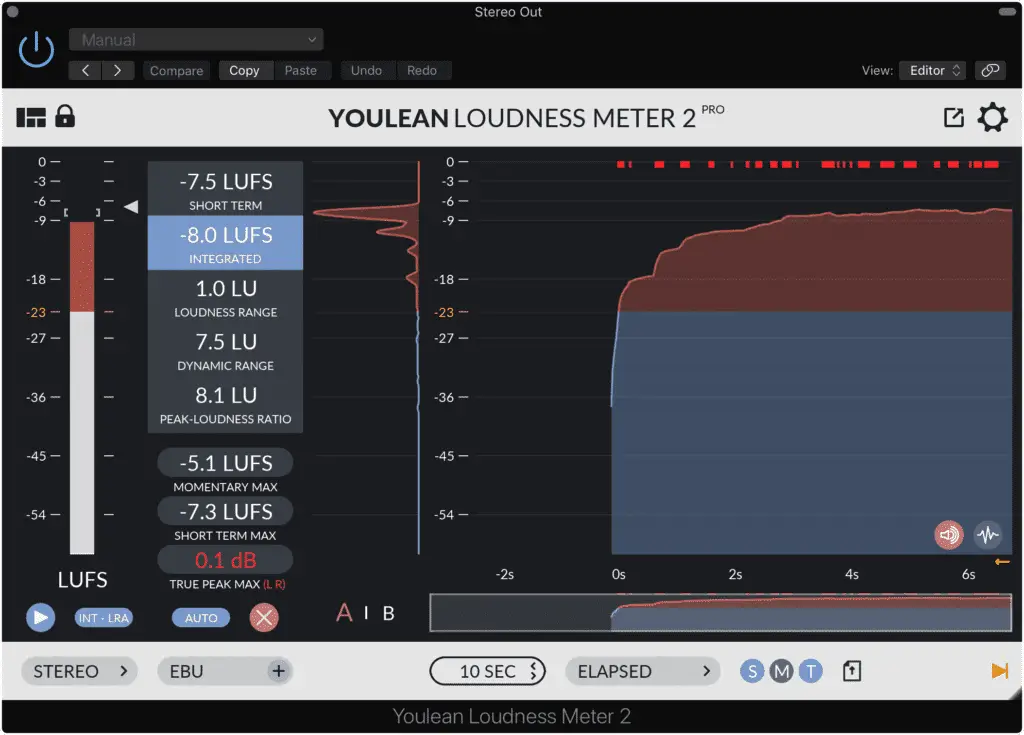
Task: Select the Short Term LUFS readout
Action: click(x=225, y=189)
